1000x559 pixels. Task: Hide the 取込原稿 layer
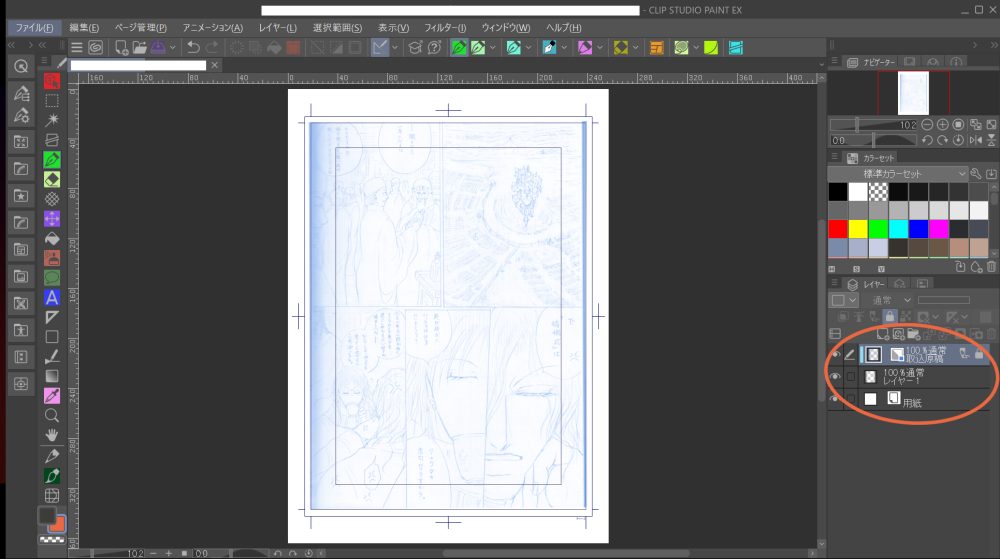835,353
